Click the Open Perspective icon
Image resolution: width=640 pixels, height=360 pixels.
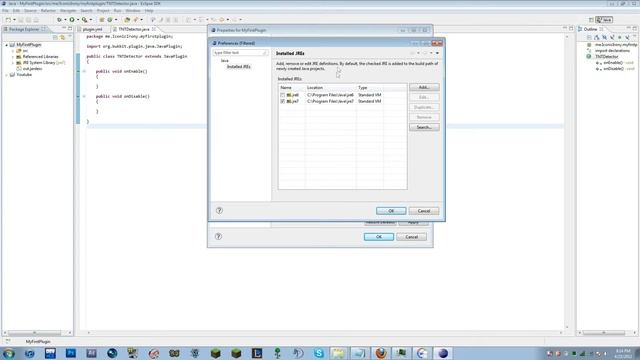pyautogui.click(x=591, y=20)
